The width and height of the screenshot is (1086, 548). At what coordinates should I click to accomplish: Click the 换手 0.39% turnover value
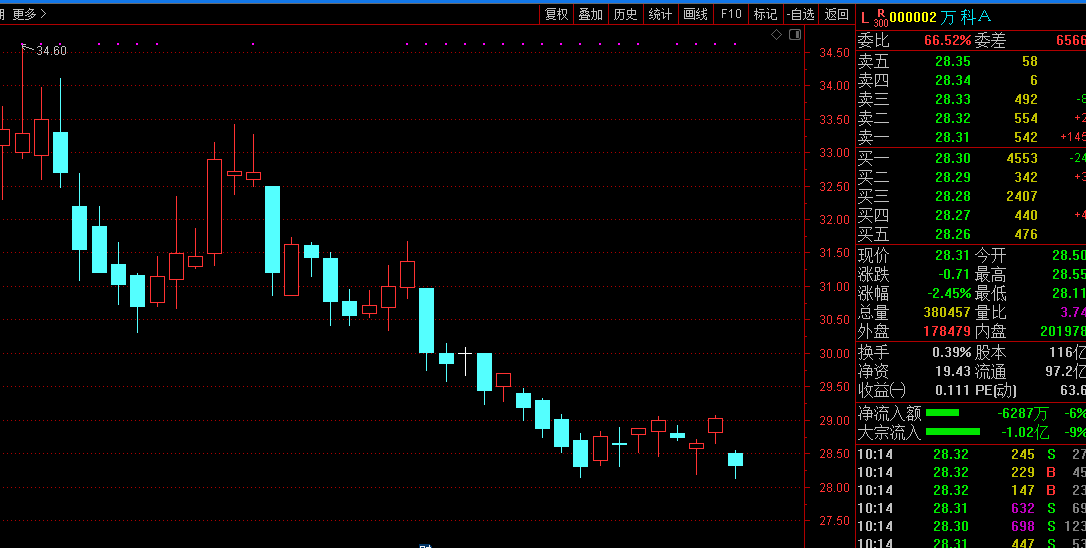952,353
